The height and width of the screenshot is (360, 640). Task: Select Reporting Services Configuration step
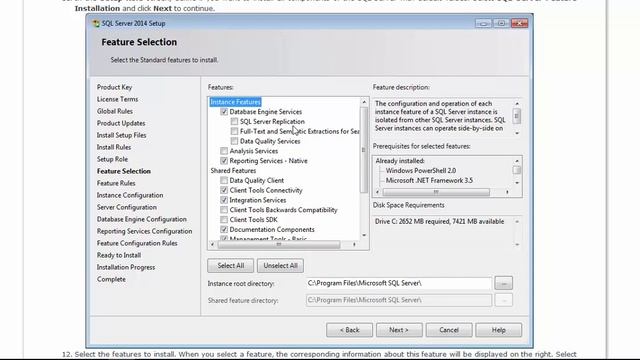(144, 231)
